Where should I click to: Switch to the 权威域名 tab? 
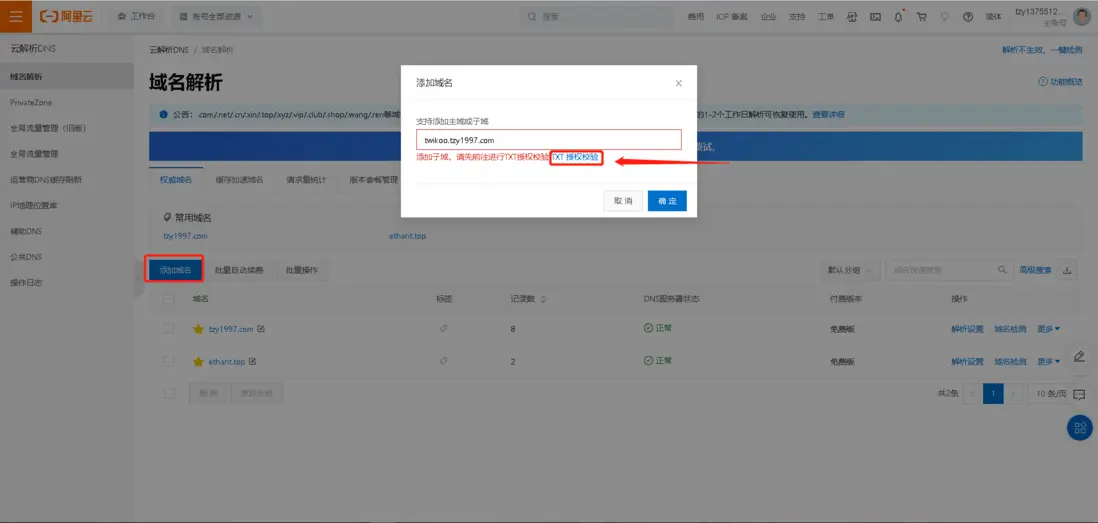pyautogui.click(x=176, y=179)
